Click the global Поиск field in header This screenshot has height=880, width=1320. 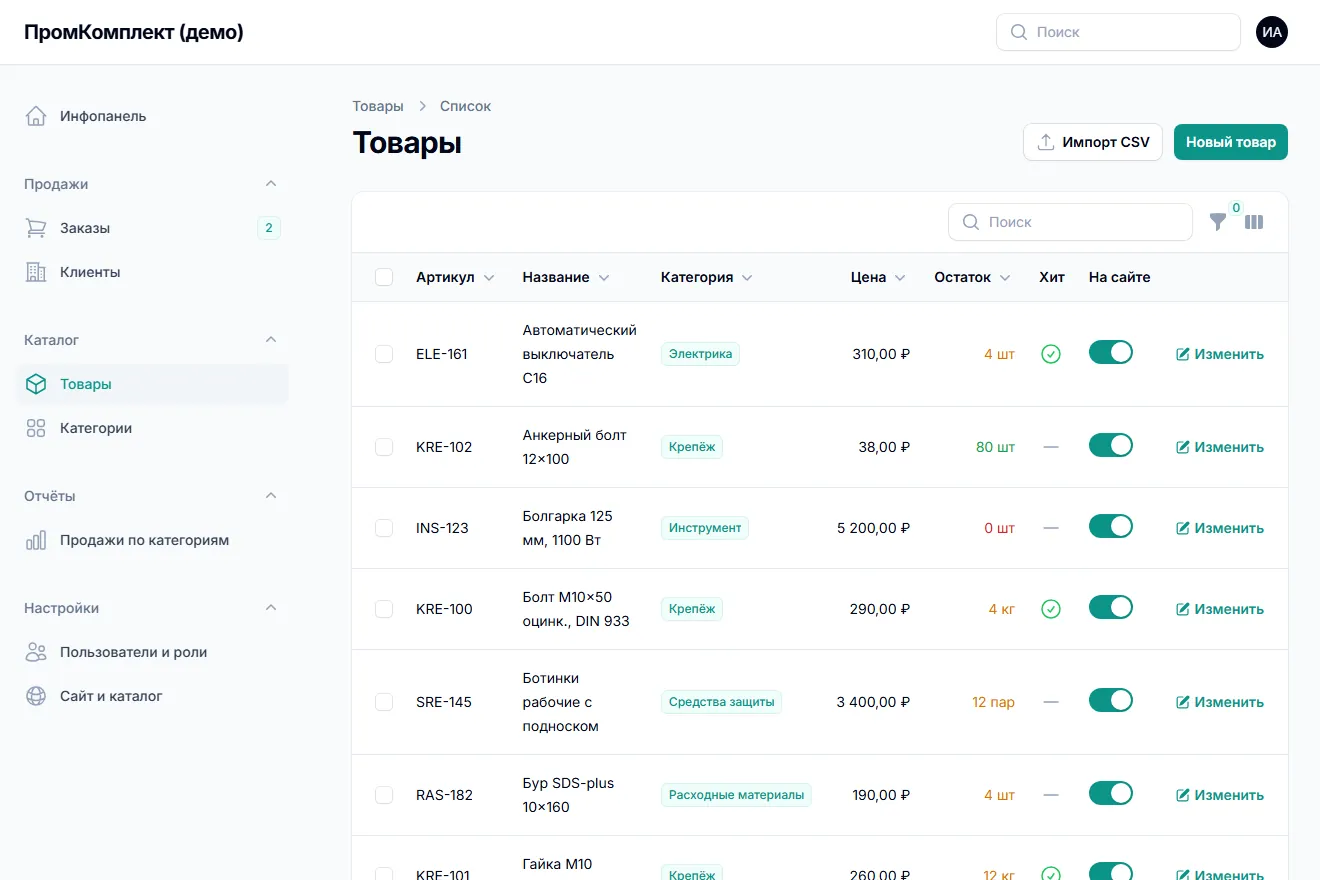click(x=1118, y=32)
